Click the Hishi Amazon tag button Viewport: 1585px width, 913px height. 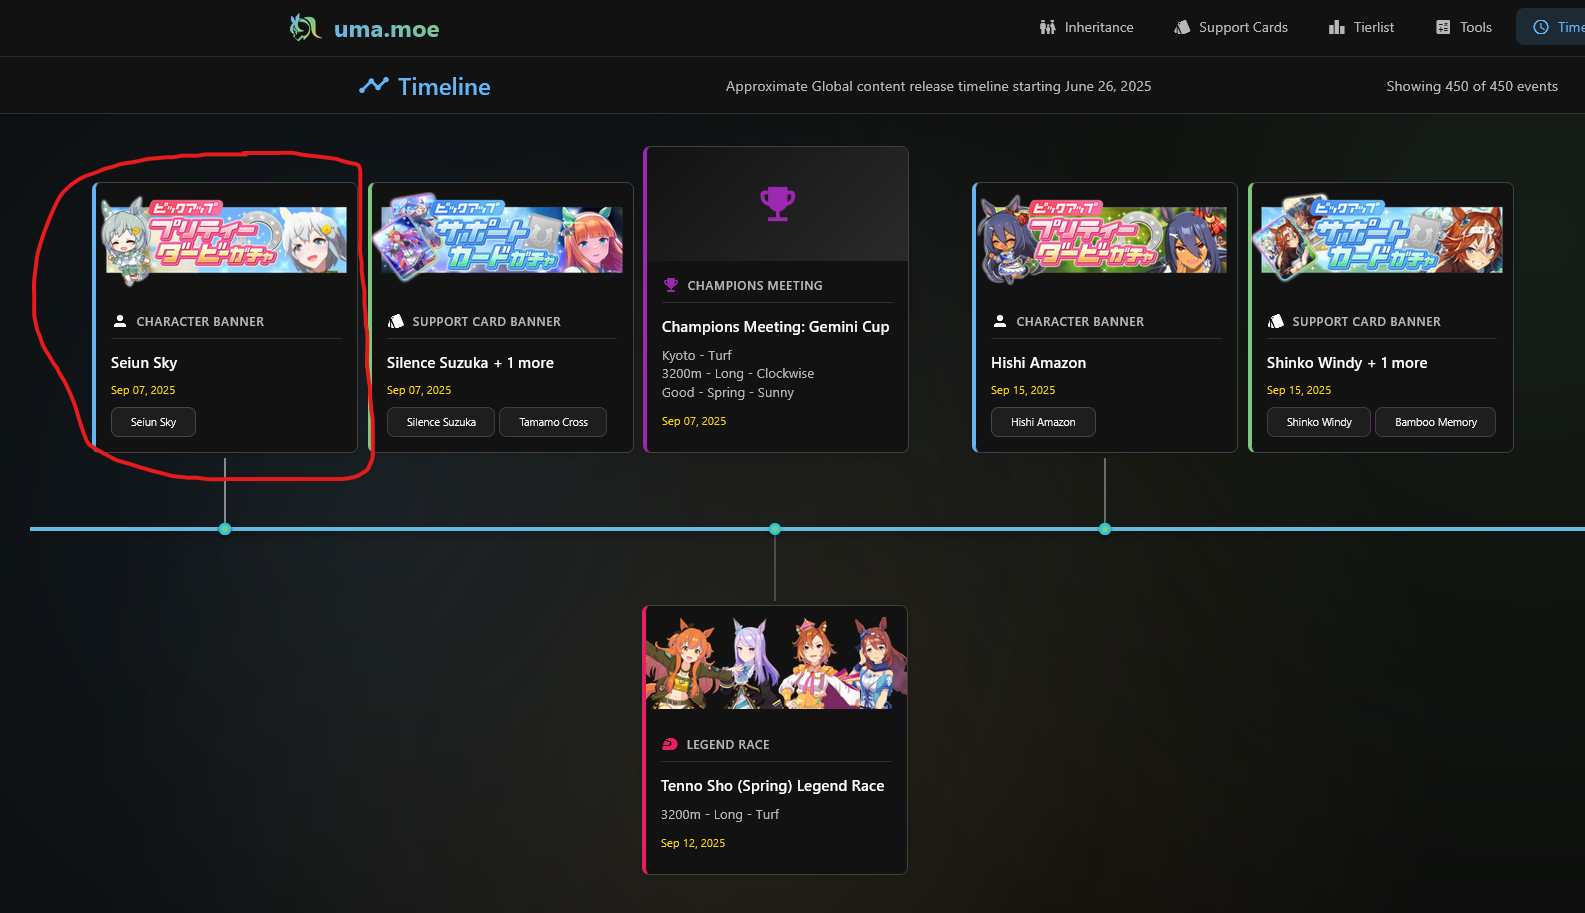click(x=1043, y=422)
